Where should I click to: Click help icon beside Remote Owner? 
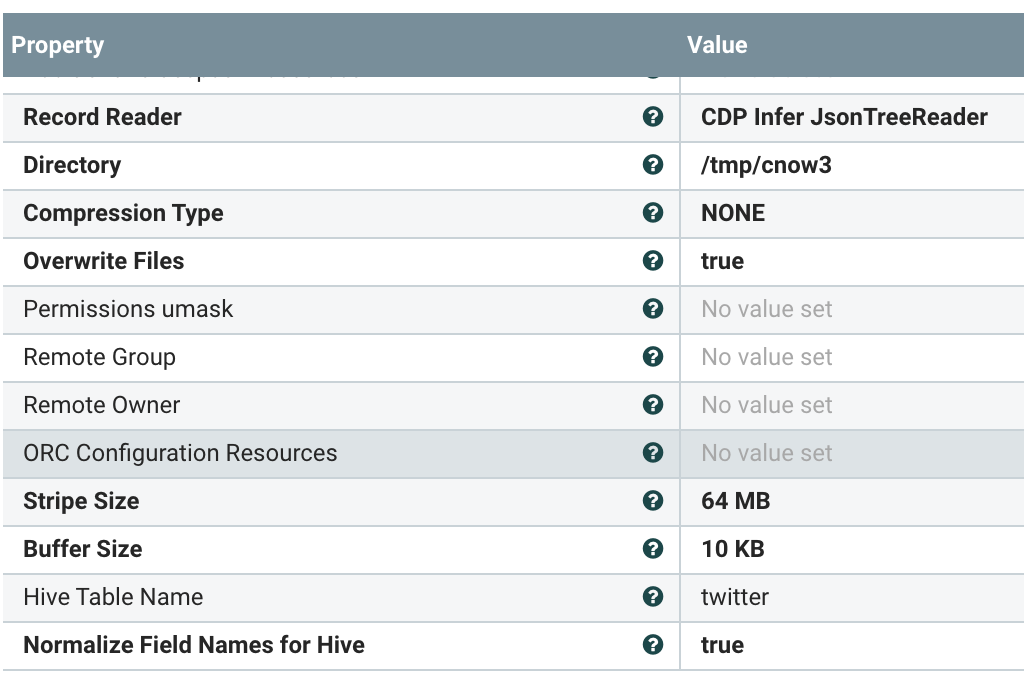coord(653,405)
